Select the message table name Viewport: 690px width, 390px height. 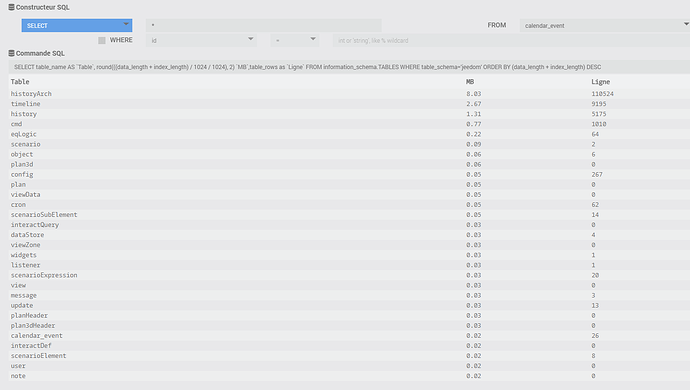point(24,296)
